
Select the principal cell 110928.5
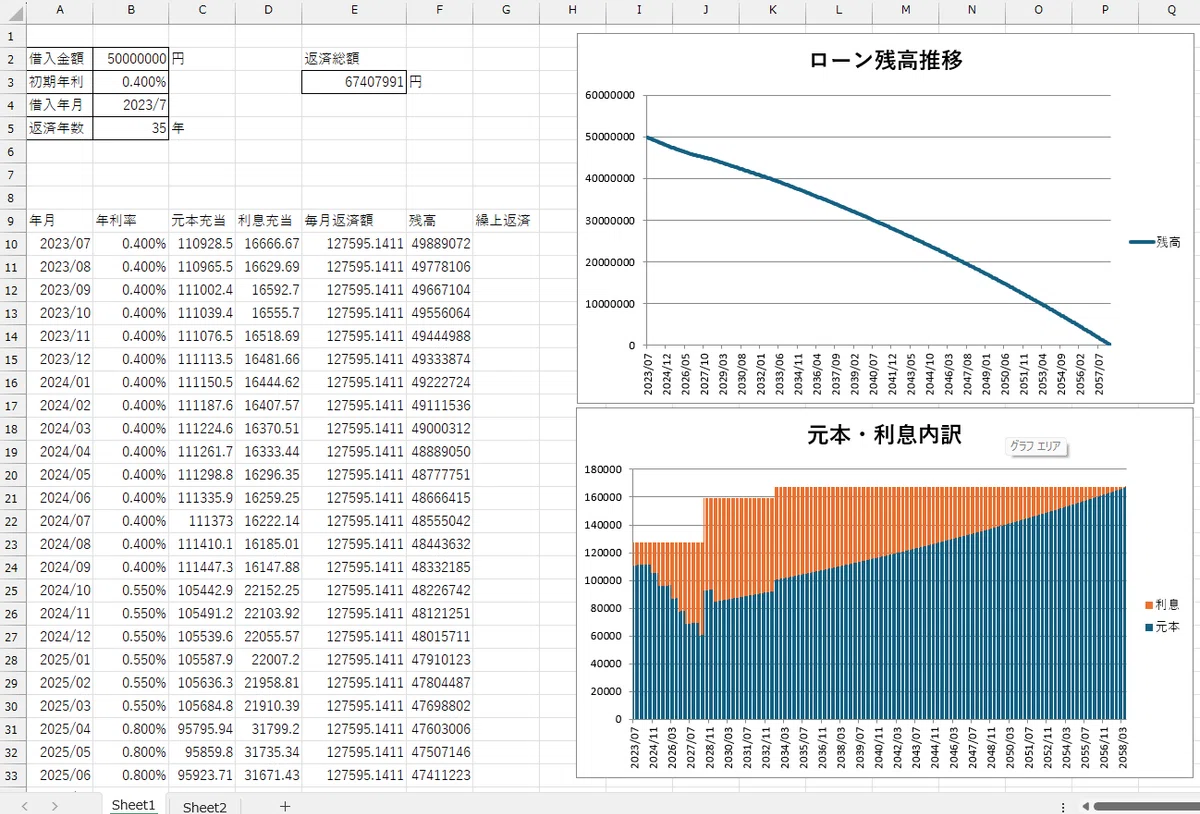[202, 243]
